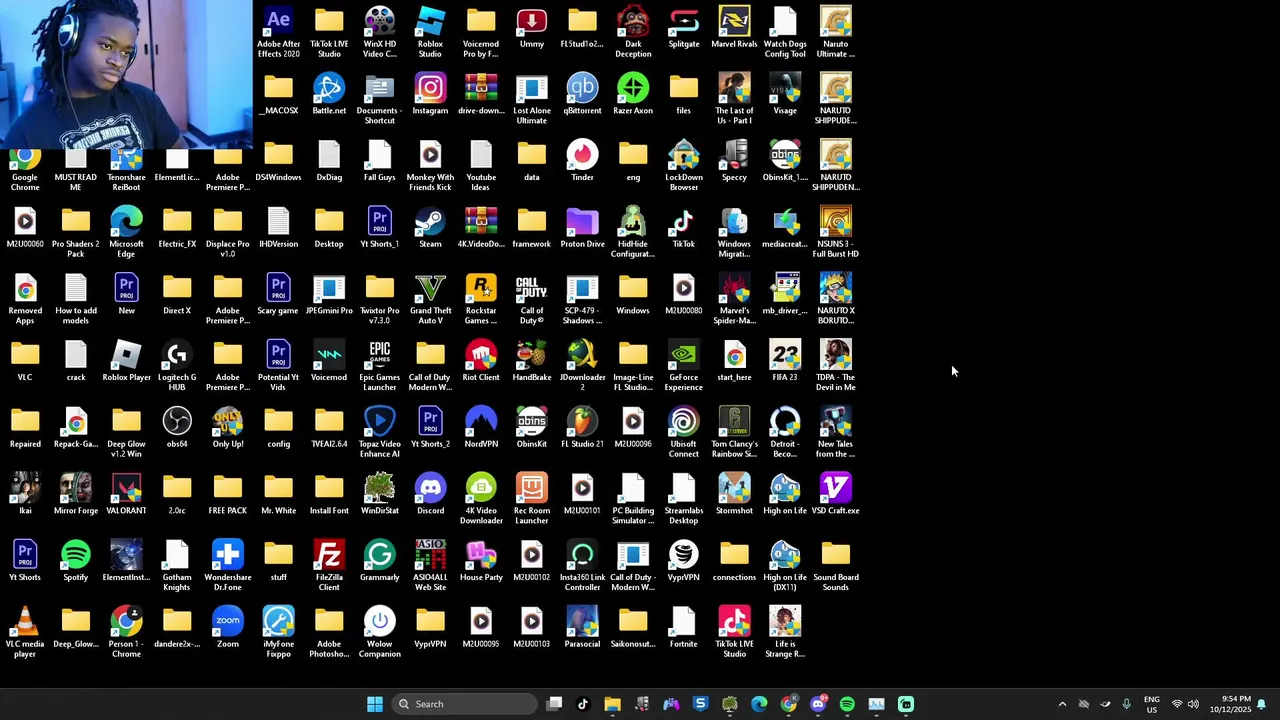Select the Spotify desktop shortcut
This screenshot has width=1280, height=720.
point(76,561)
